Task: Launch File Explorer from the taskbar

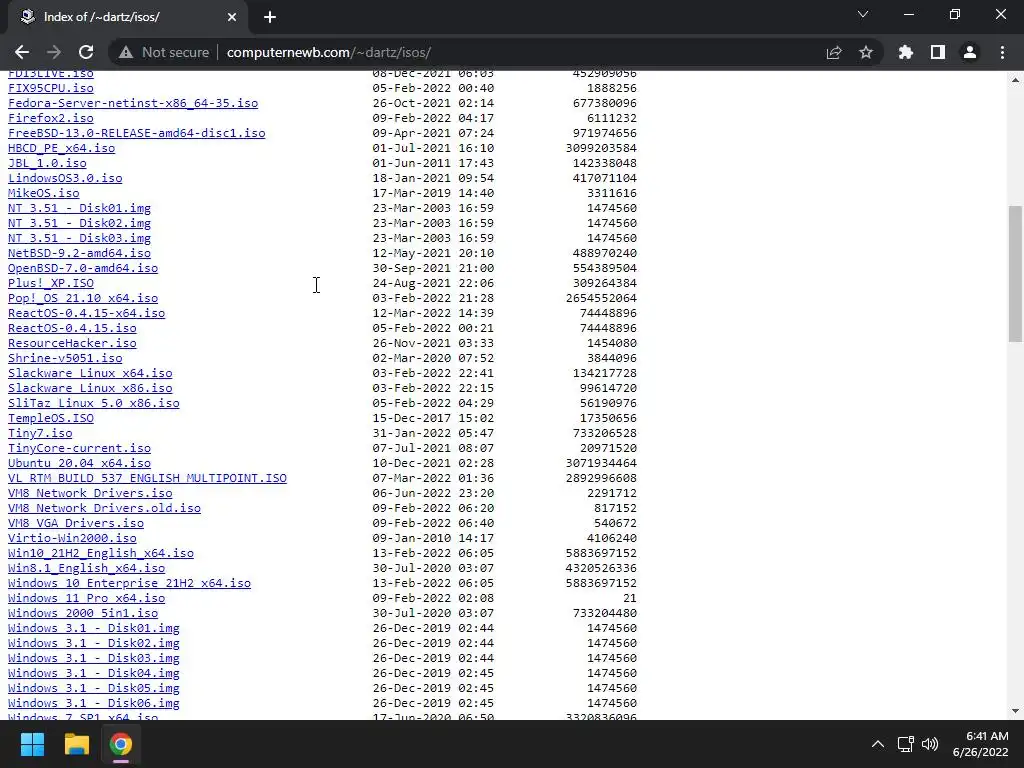Action: (76, 744)
